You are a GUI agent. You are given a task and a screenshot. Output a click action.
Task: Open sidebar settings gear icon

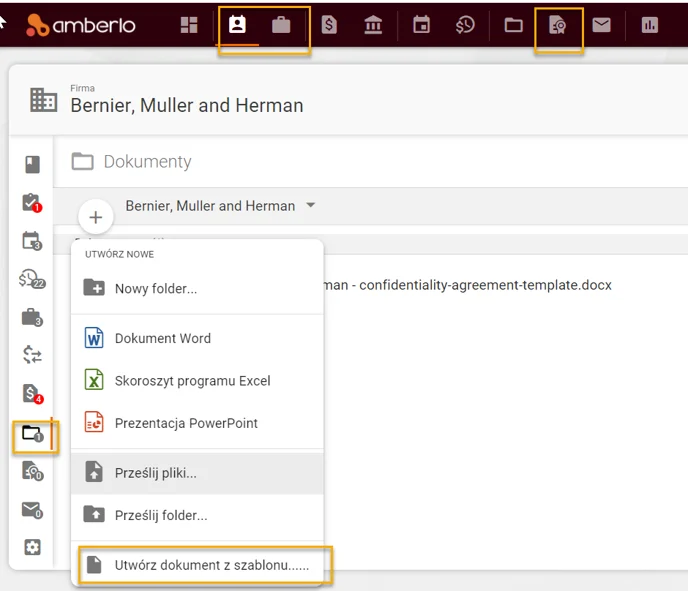pyautogui.click(x=32, y=547)
